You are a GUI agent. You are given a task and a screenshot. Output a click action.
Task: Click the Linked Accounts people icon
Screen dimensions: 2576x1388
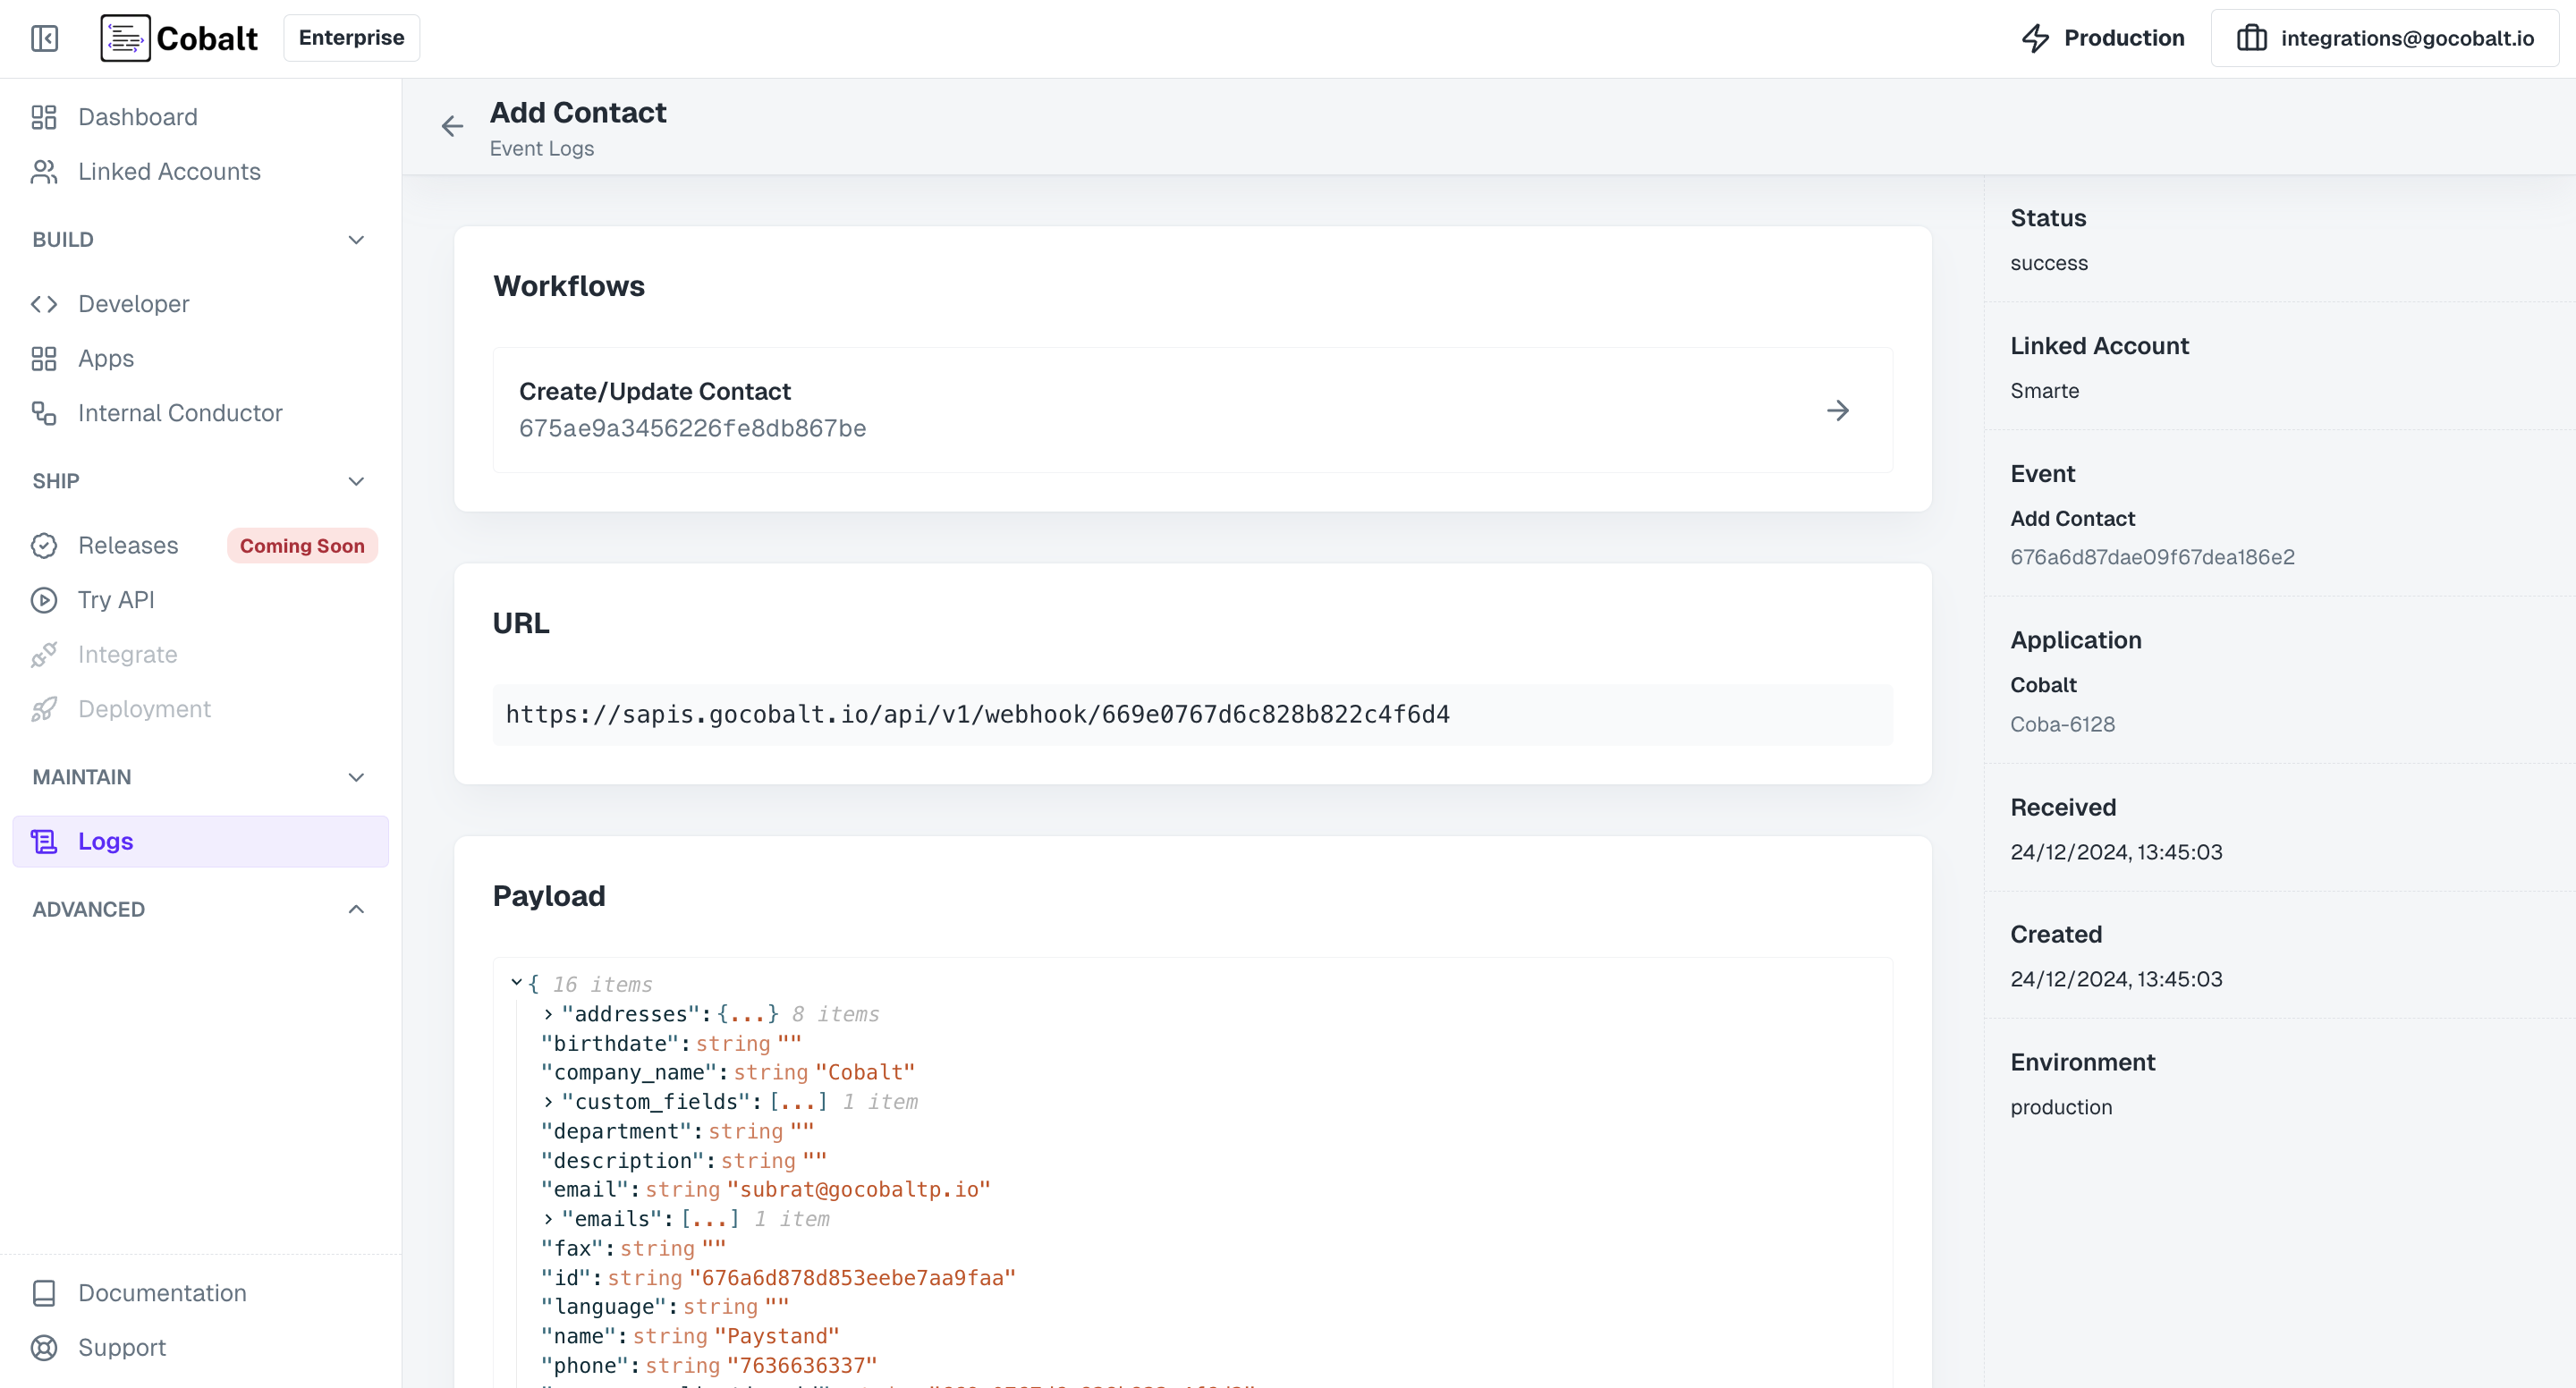pyautogui.click(x=44, y=172)
